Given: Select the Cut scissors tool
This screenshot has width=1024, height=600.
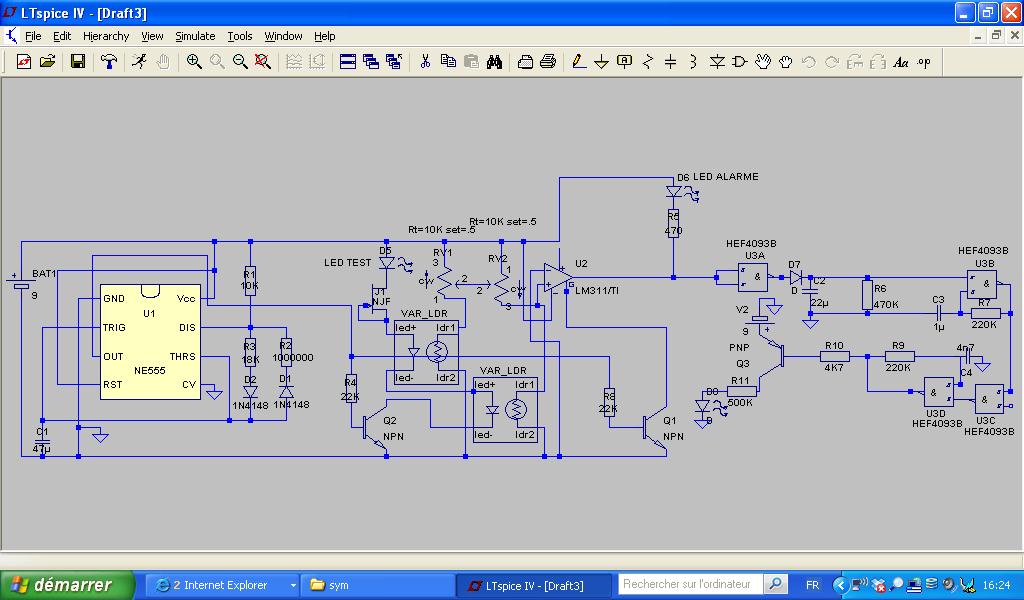Looking at the screenshot, I should [x=425, y=61].
